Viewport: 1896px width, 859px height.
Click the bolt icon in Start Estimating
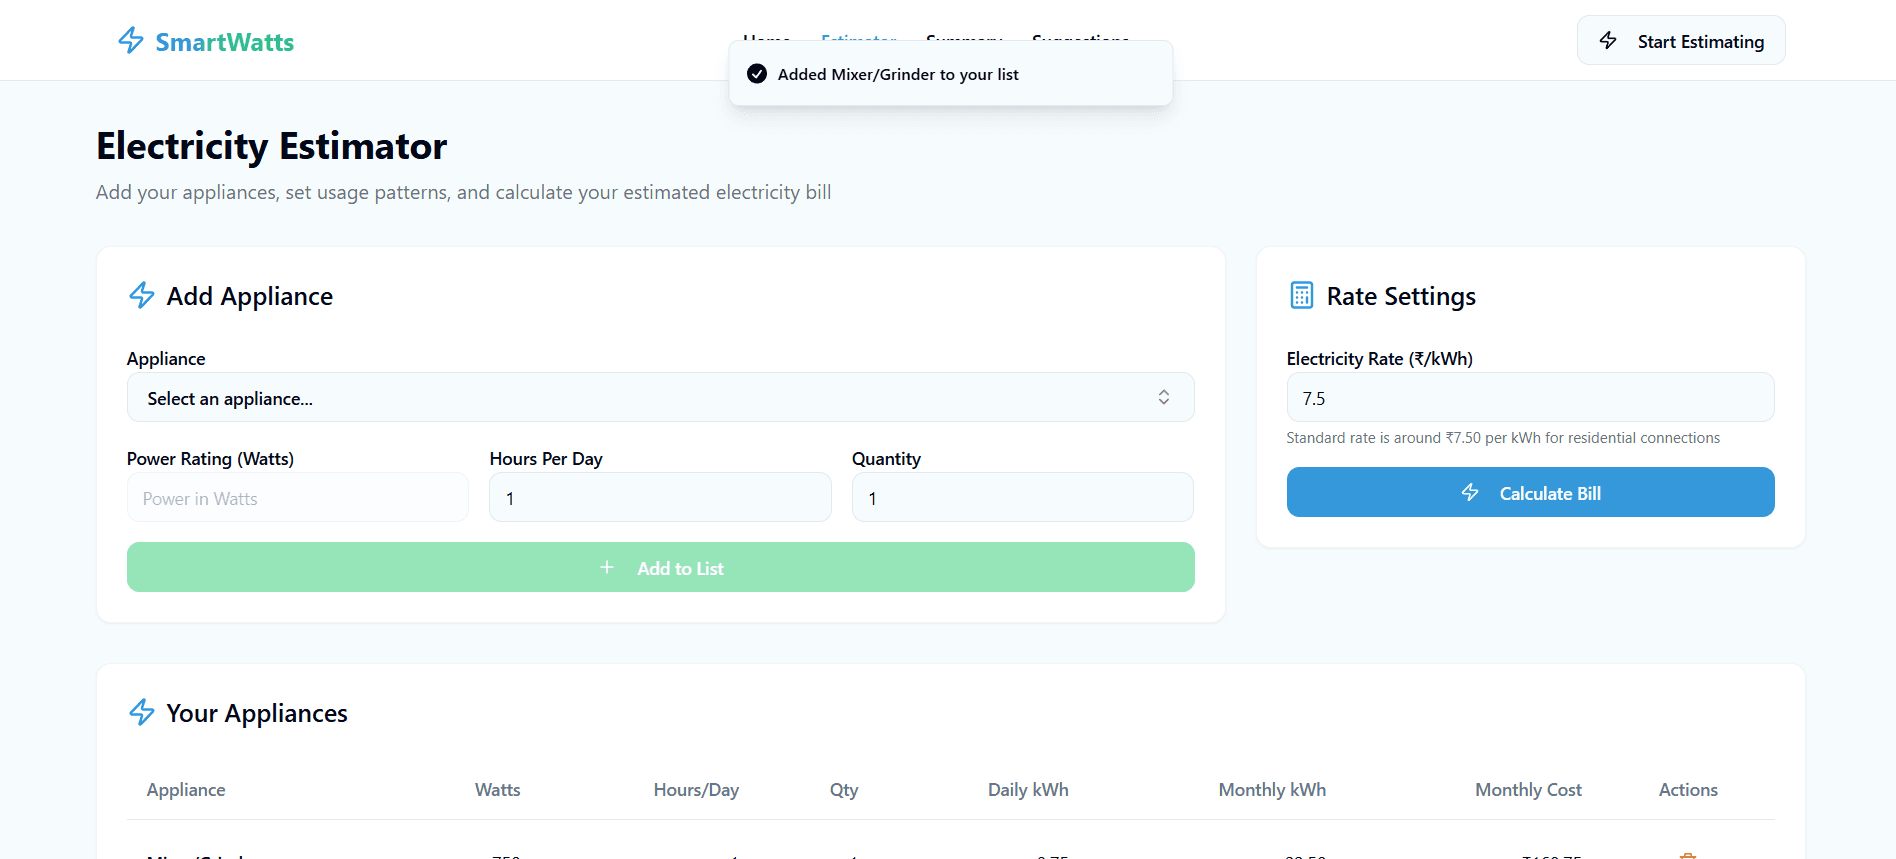(x=1608, y=41)
